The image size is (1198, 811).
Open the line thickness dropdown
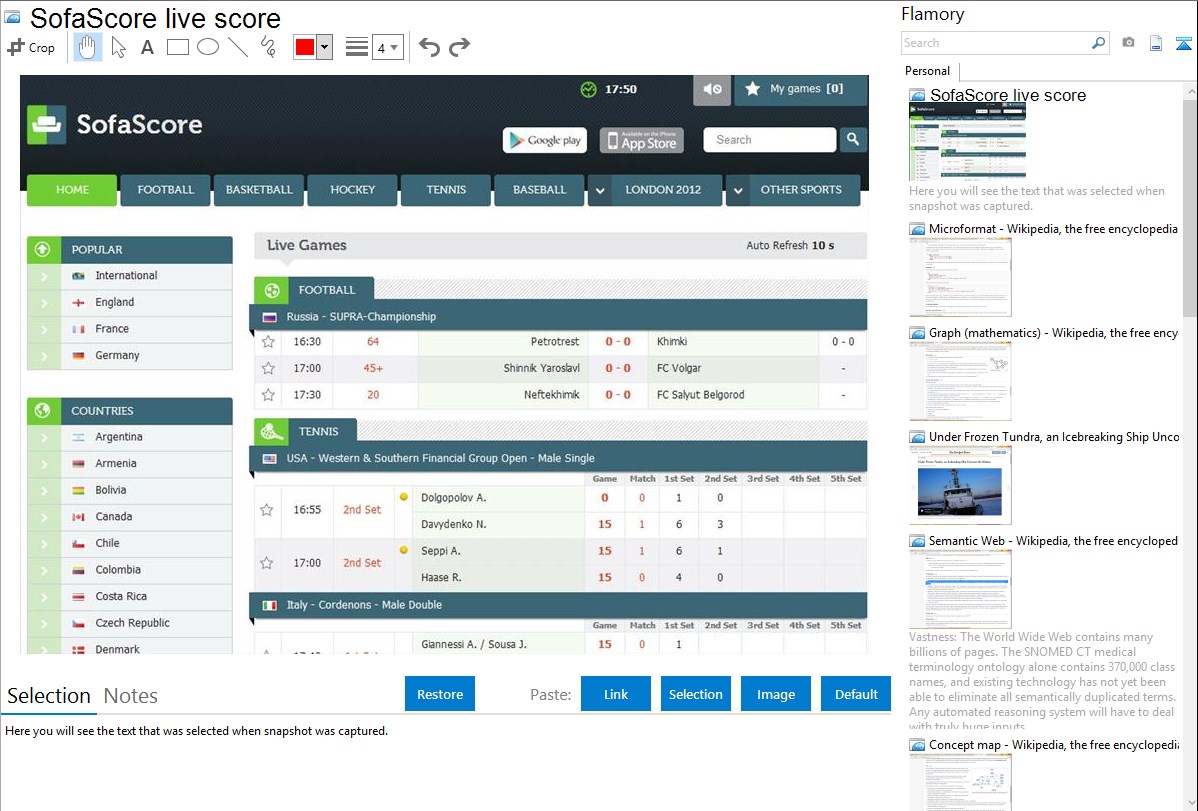click(x=388, y=48)
